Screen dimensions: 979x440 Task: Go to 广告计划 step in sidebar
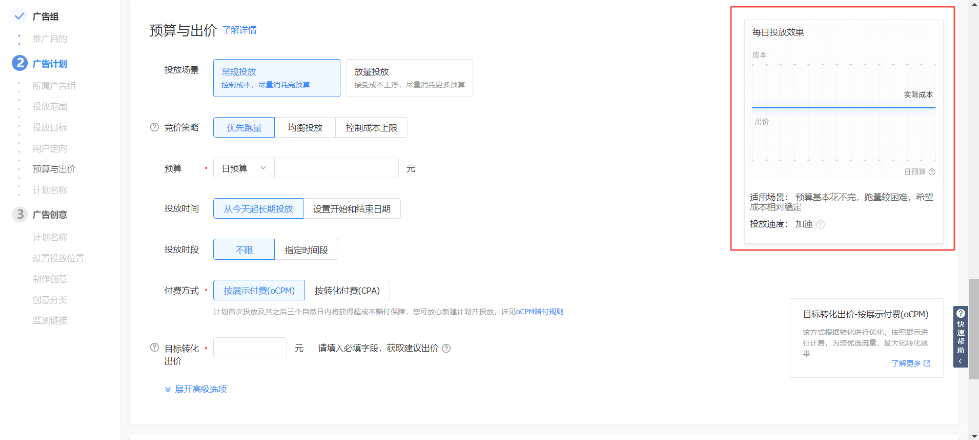coord(50,63)
